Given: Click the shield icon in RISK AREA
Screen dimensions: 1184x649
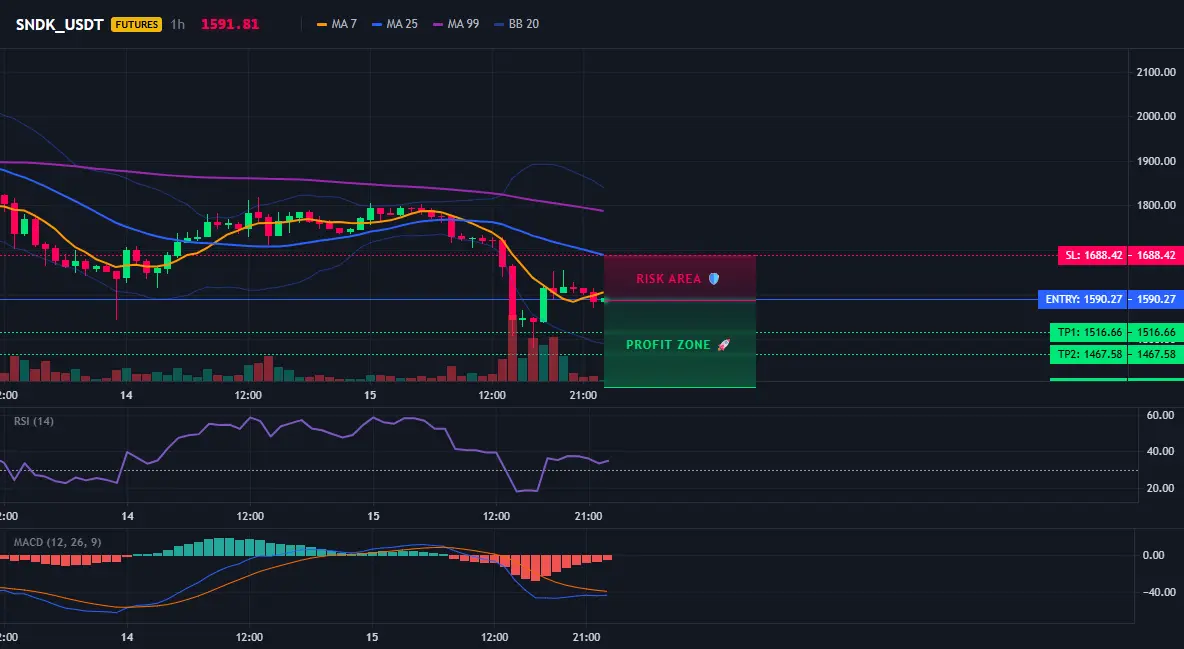Looking at the screenshot, I should coord(714,279).
